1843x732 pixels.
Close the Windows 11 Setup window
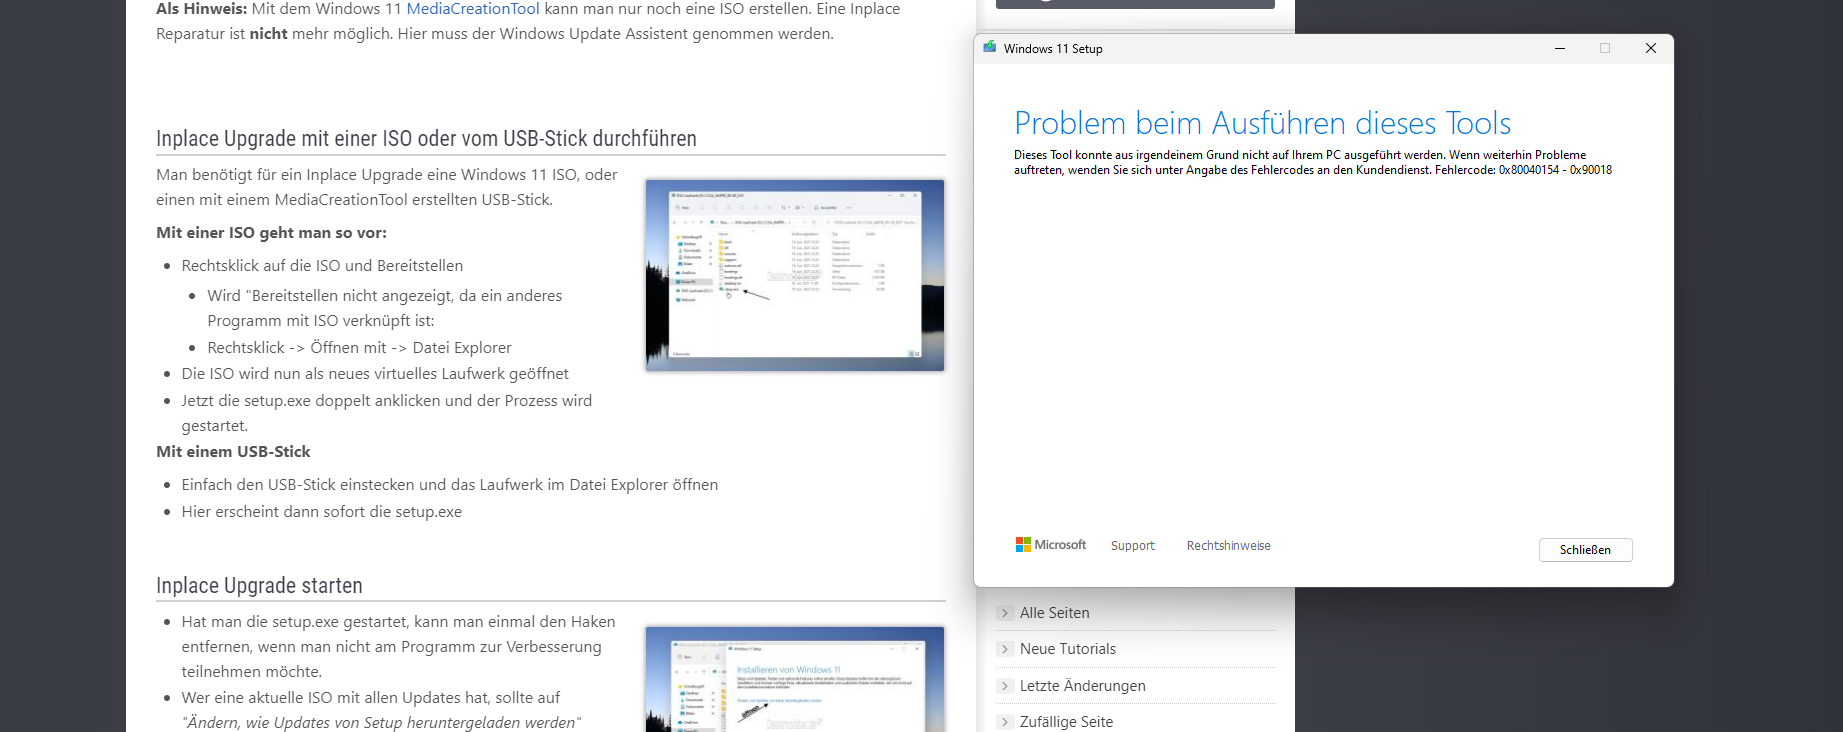click(x=1650, y=48)
